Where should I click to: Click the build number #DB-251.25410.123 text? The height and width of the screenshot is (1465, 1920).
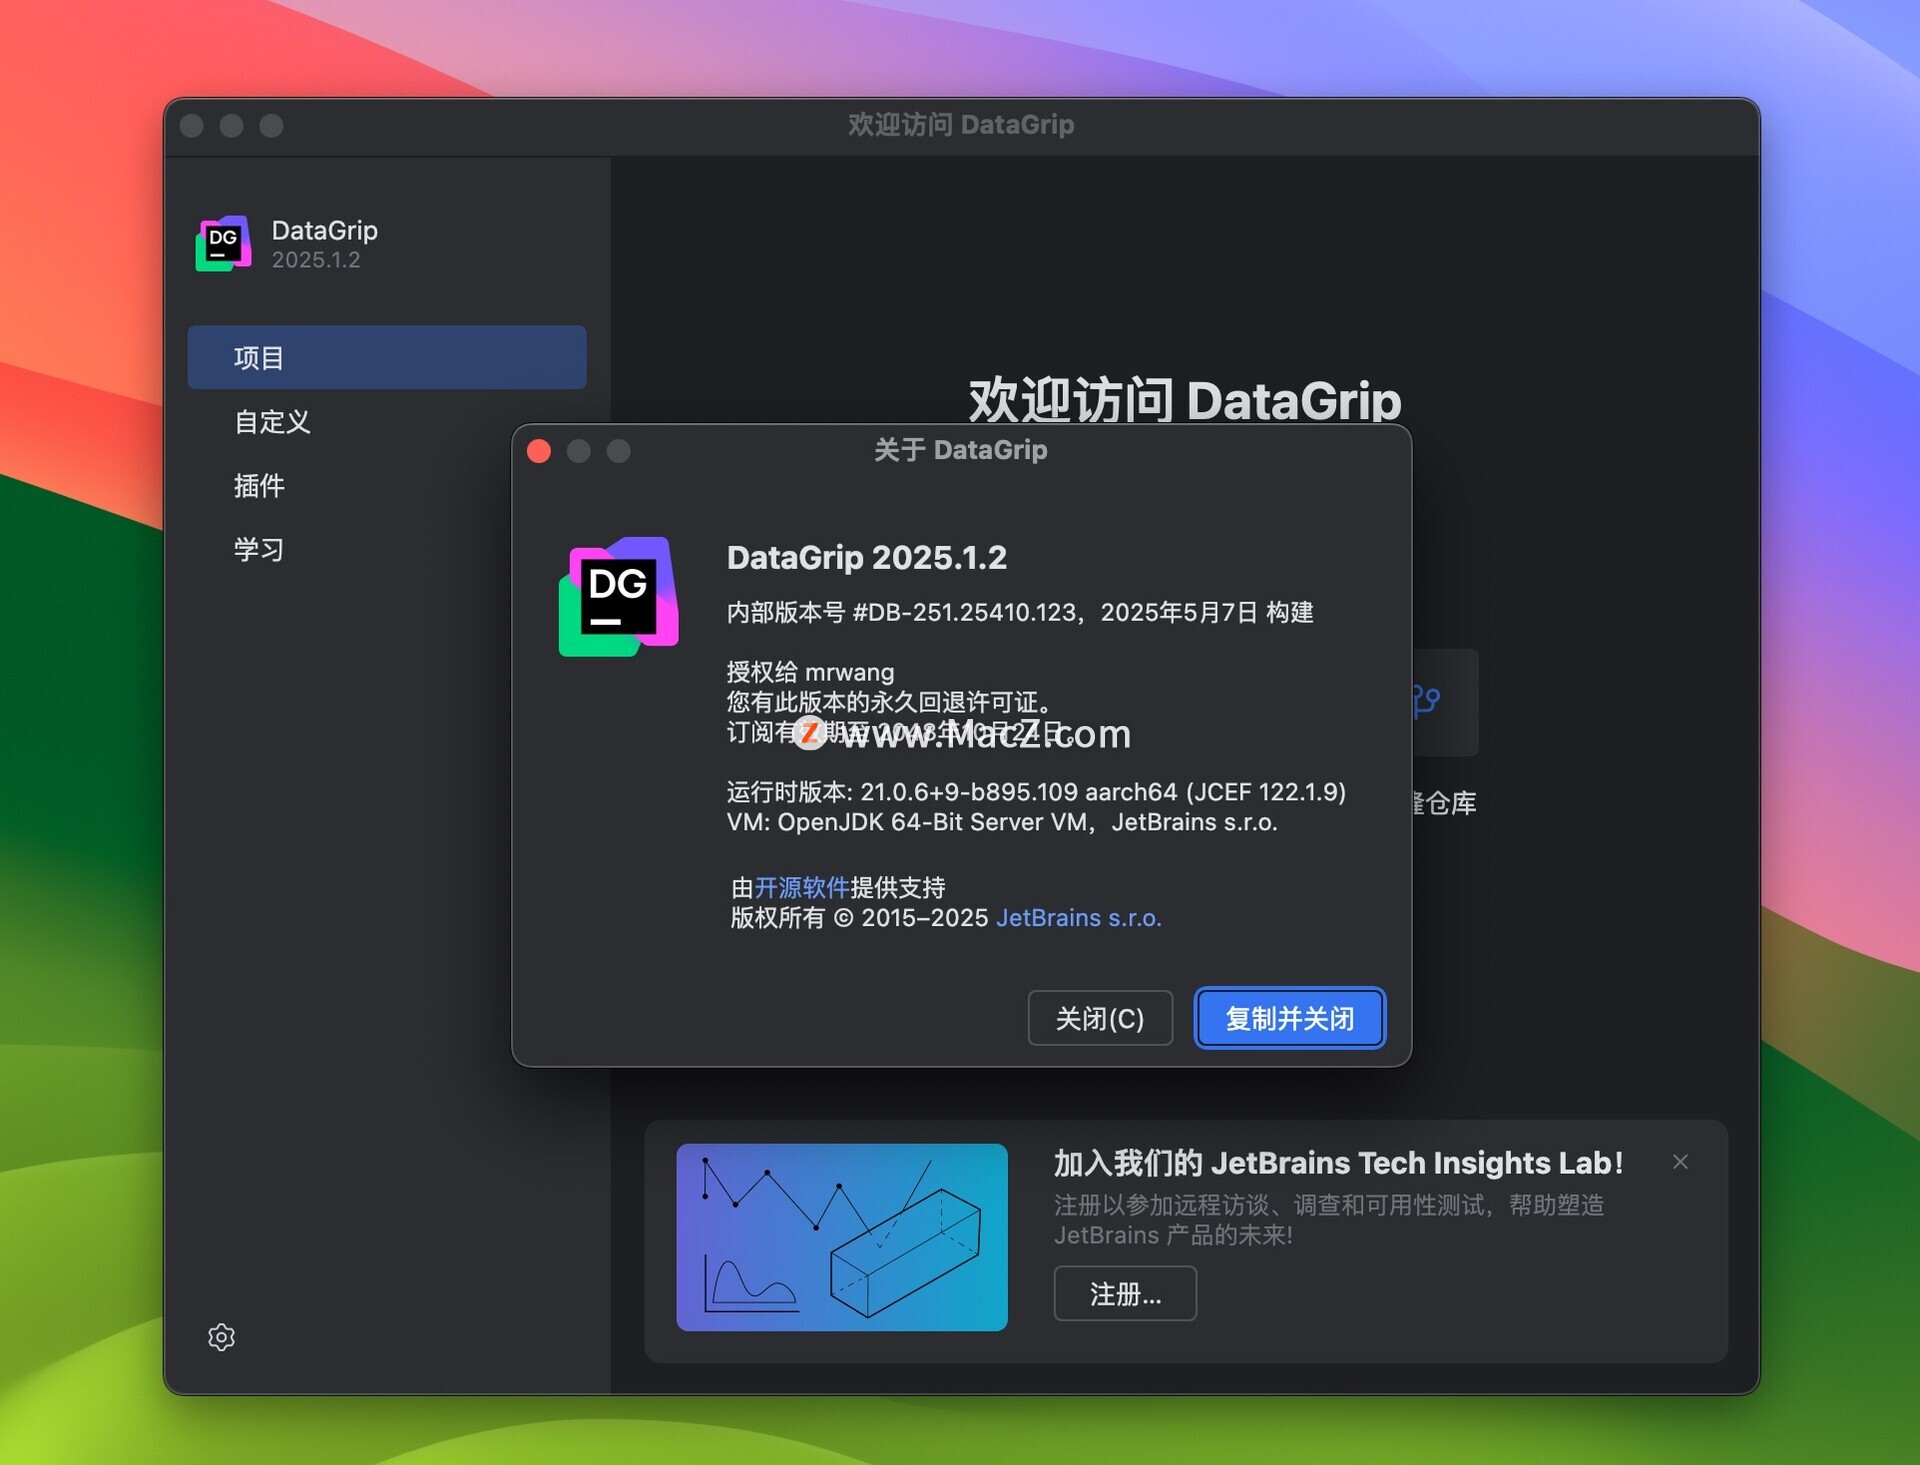pos(964,612)
